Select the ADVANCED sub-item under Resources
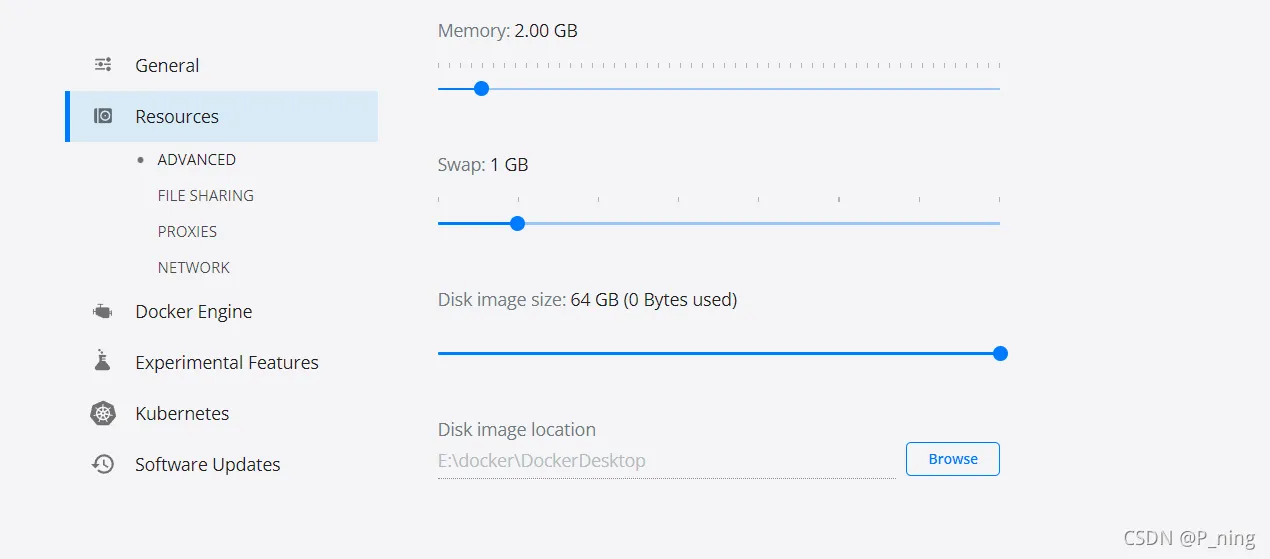 [x=197, y=160]
